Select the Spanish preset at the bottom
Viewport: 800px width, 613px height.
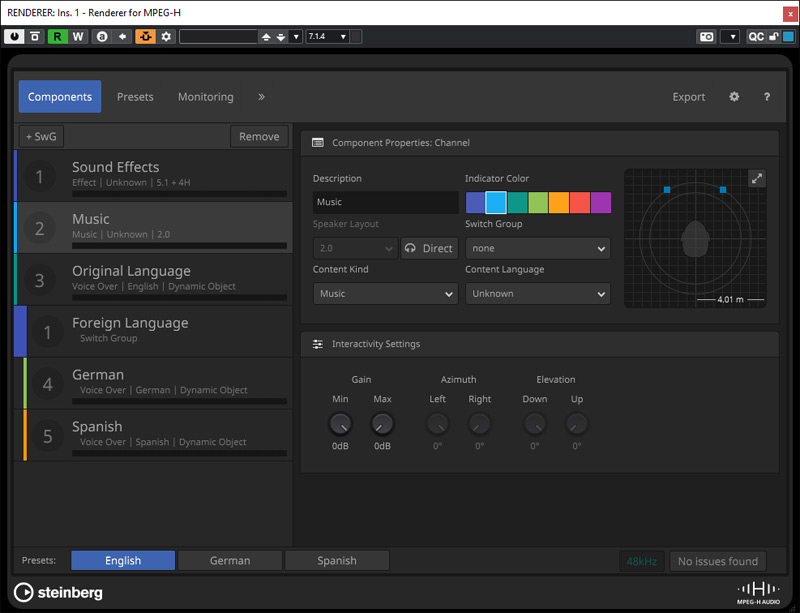coord(337,560)
